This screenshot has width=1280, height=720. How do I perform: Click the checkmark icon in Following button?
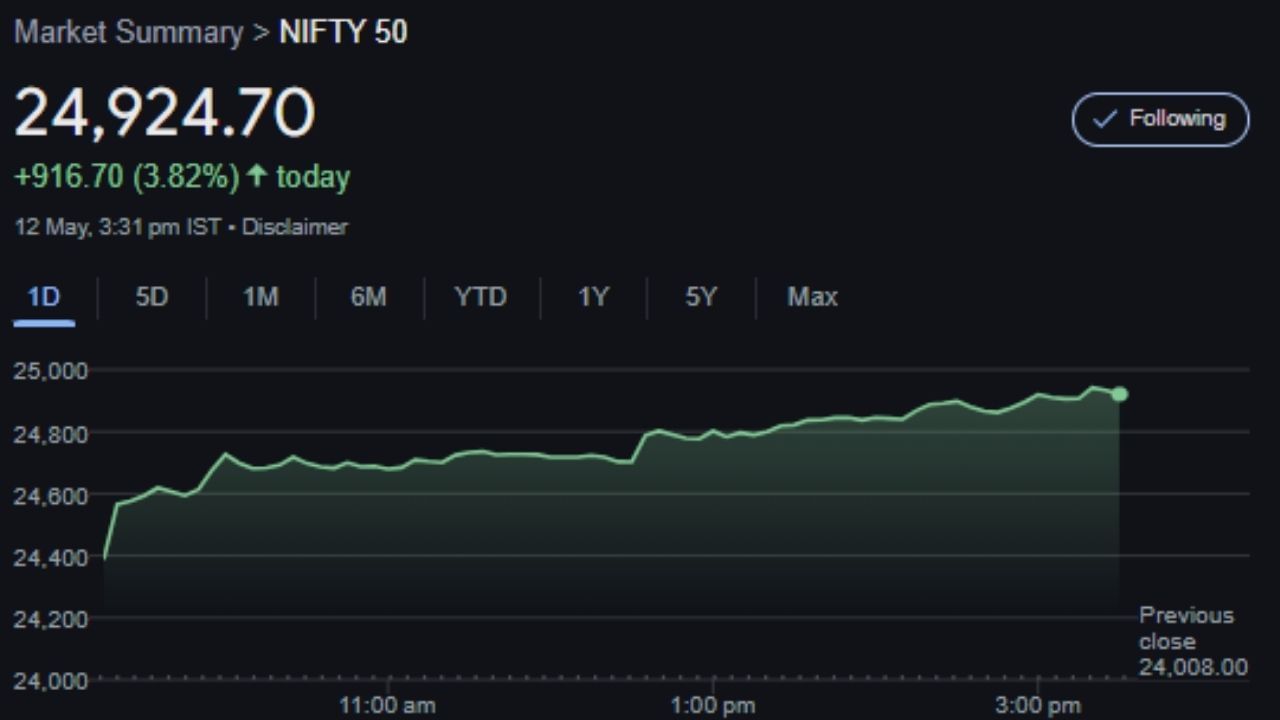1104,119
